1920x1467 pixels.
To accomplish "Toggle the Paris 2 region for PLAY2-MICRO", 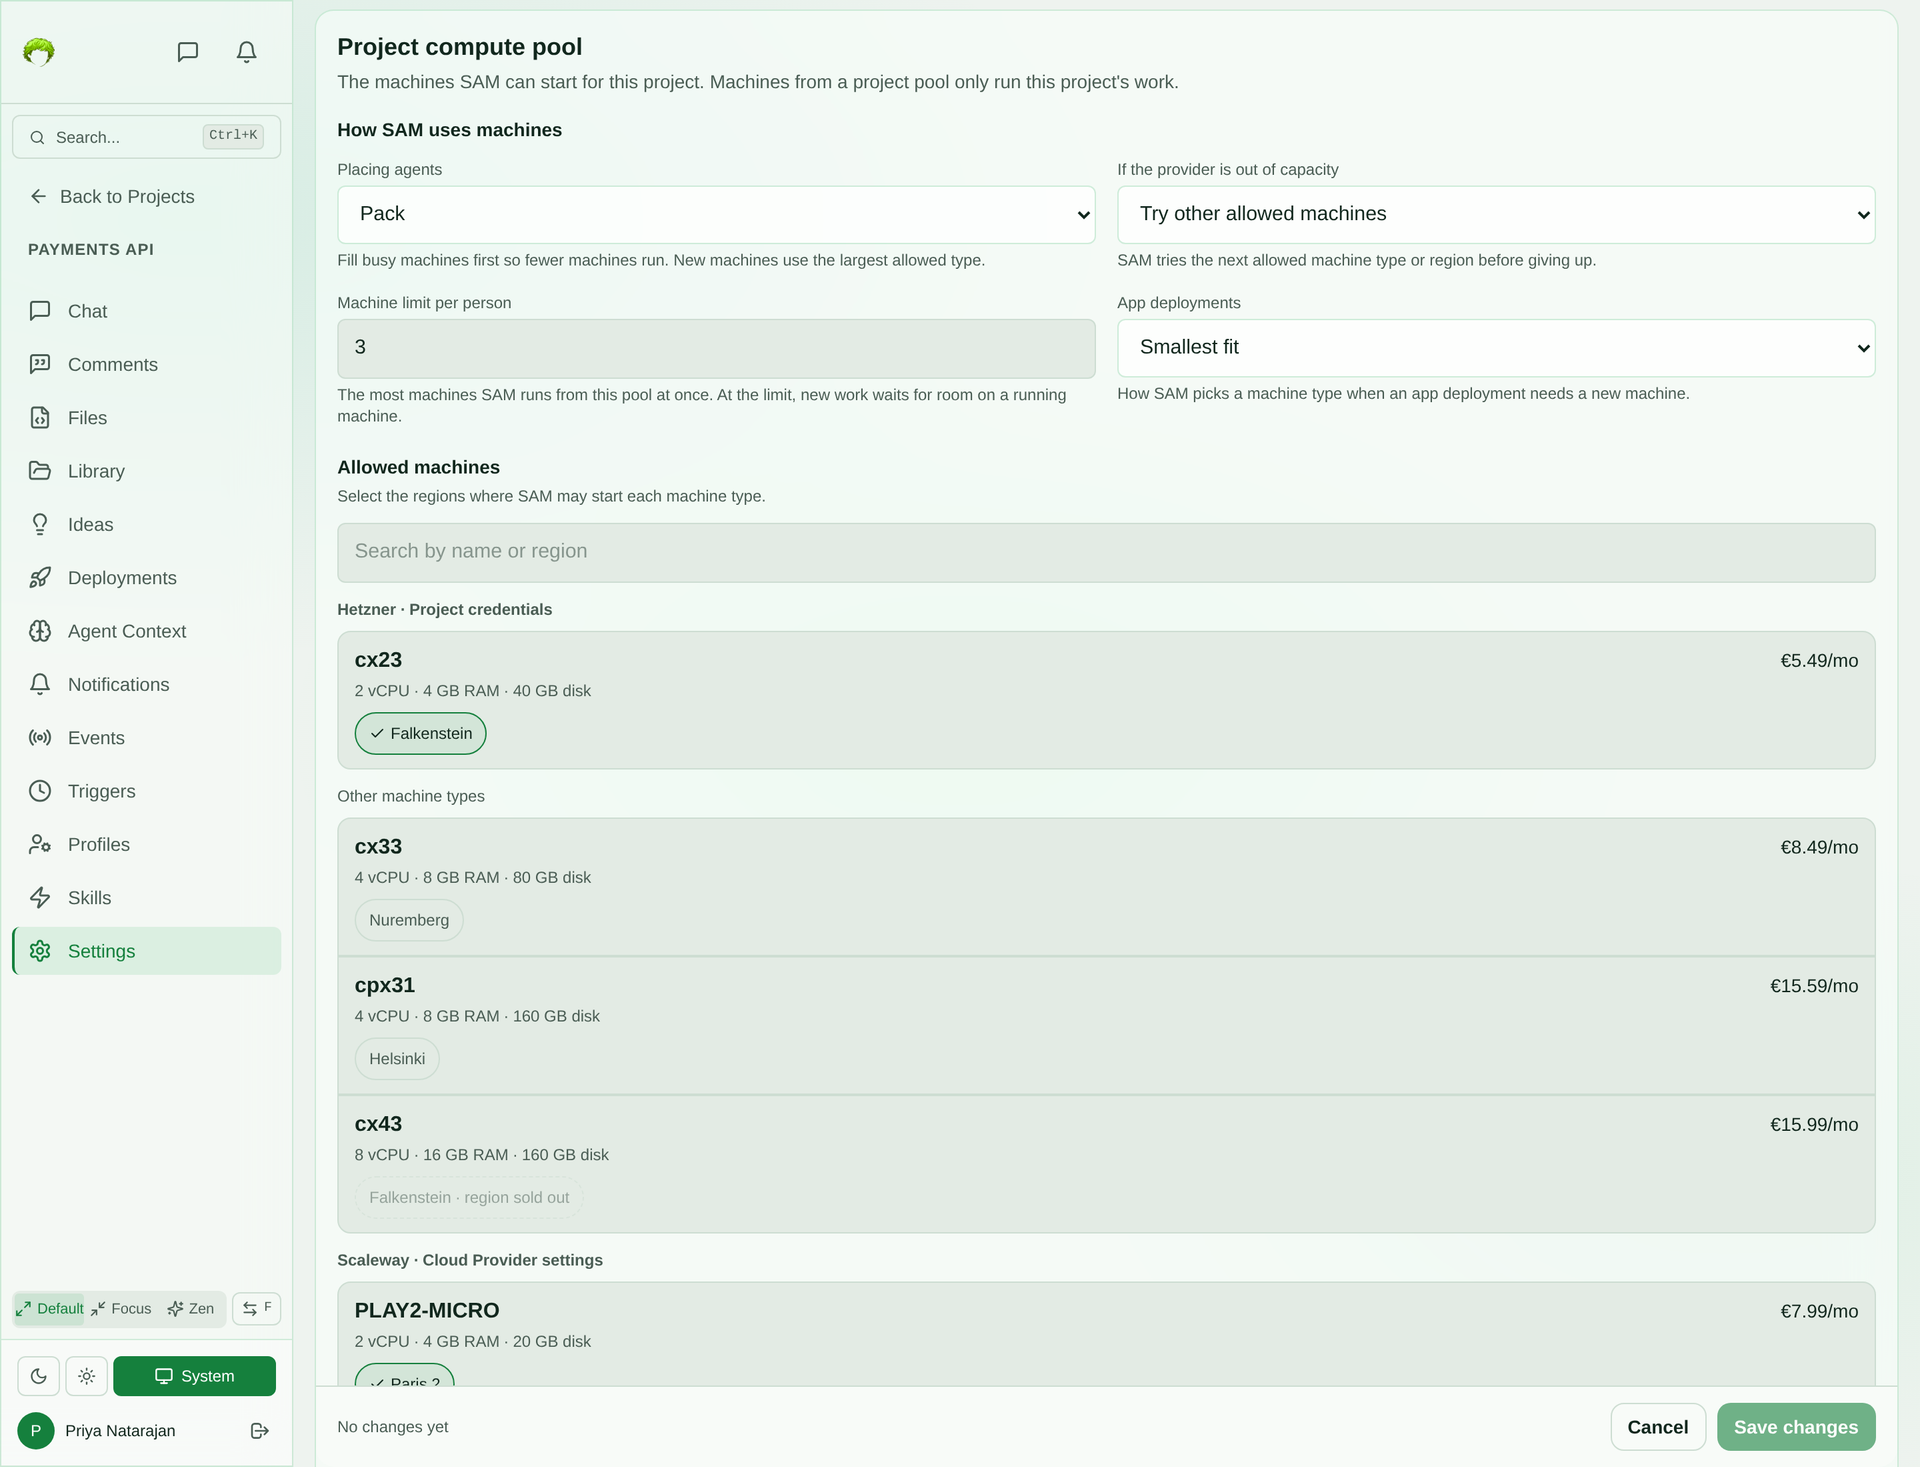I will point(405,1376).
